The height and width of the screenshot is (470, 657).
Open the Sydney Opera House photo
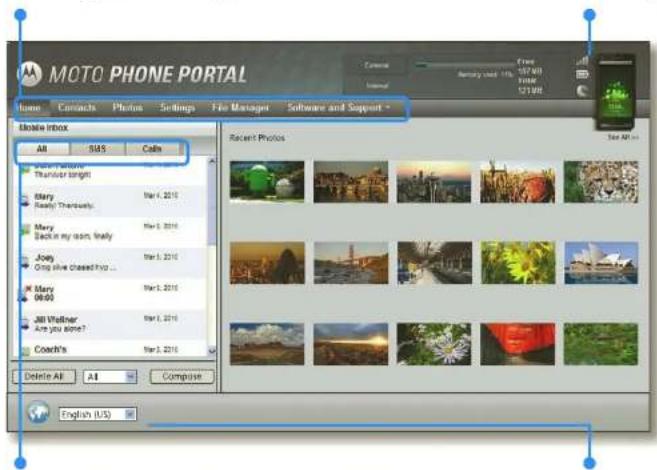point(601,263)
